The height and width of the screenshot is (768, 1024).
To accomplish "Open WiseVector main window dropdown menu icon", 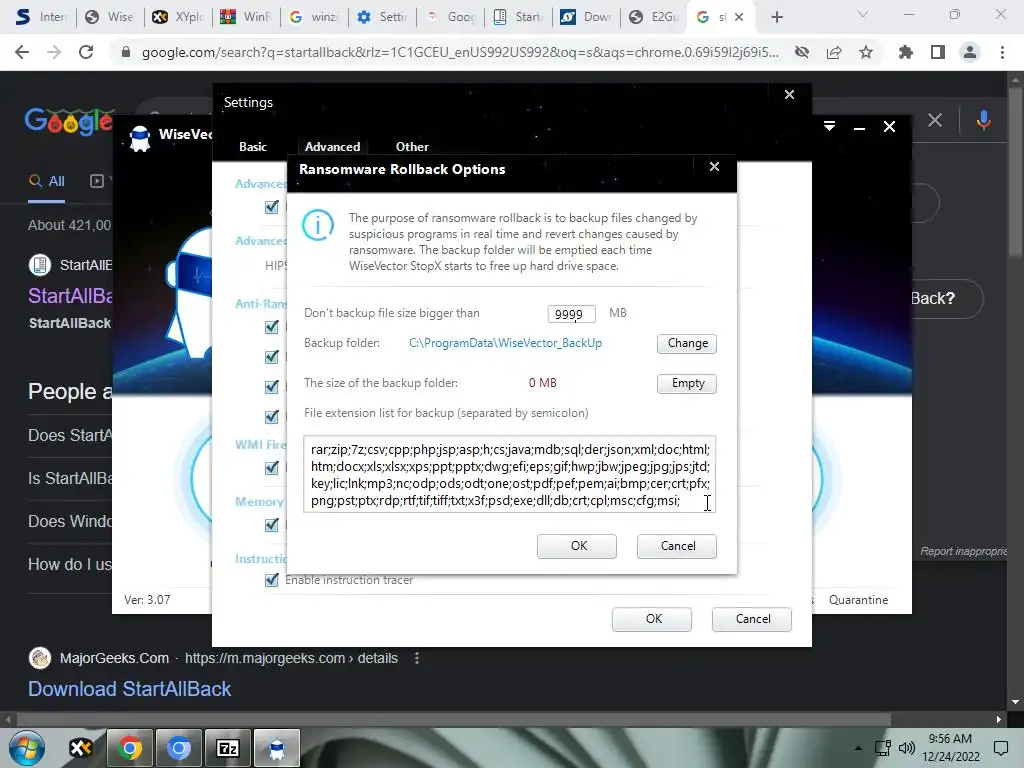I will [829, 127].
